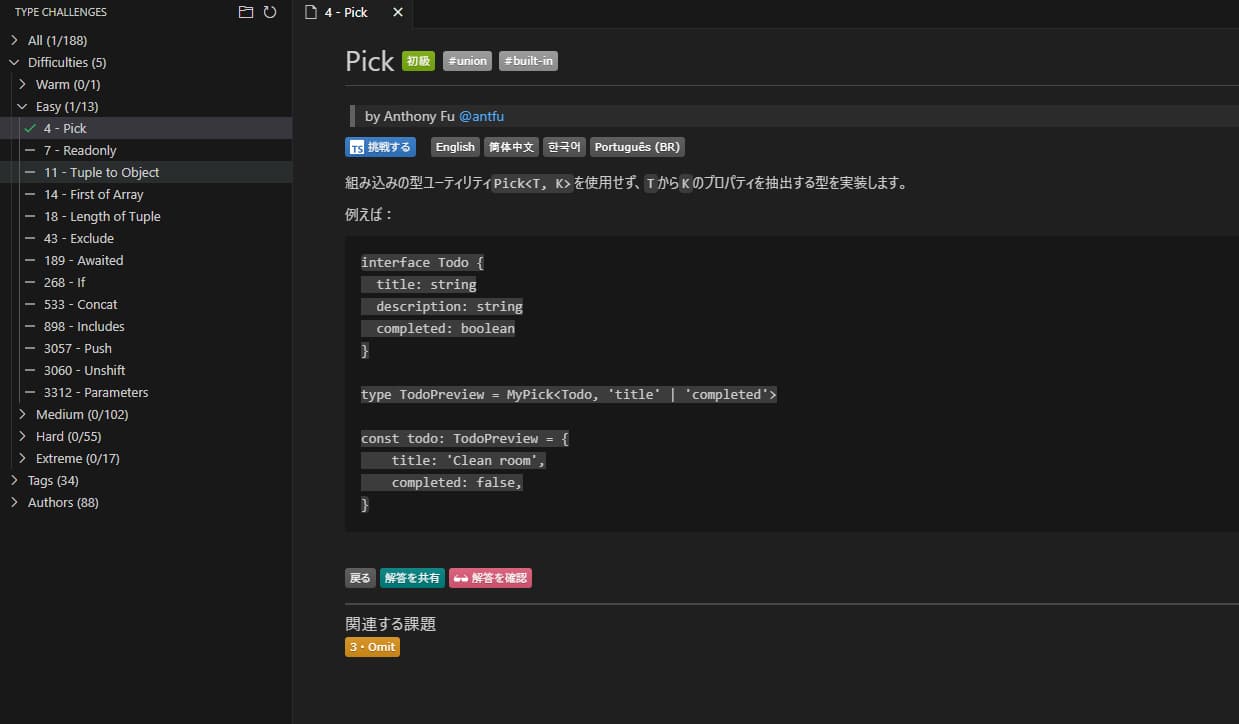Viewport: 1239px width, 724px height.
Task: Open challenge 11 - Tuple to Object
Action: point(146,172)
